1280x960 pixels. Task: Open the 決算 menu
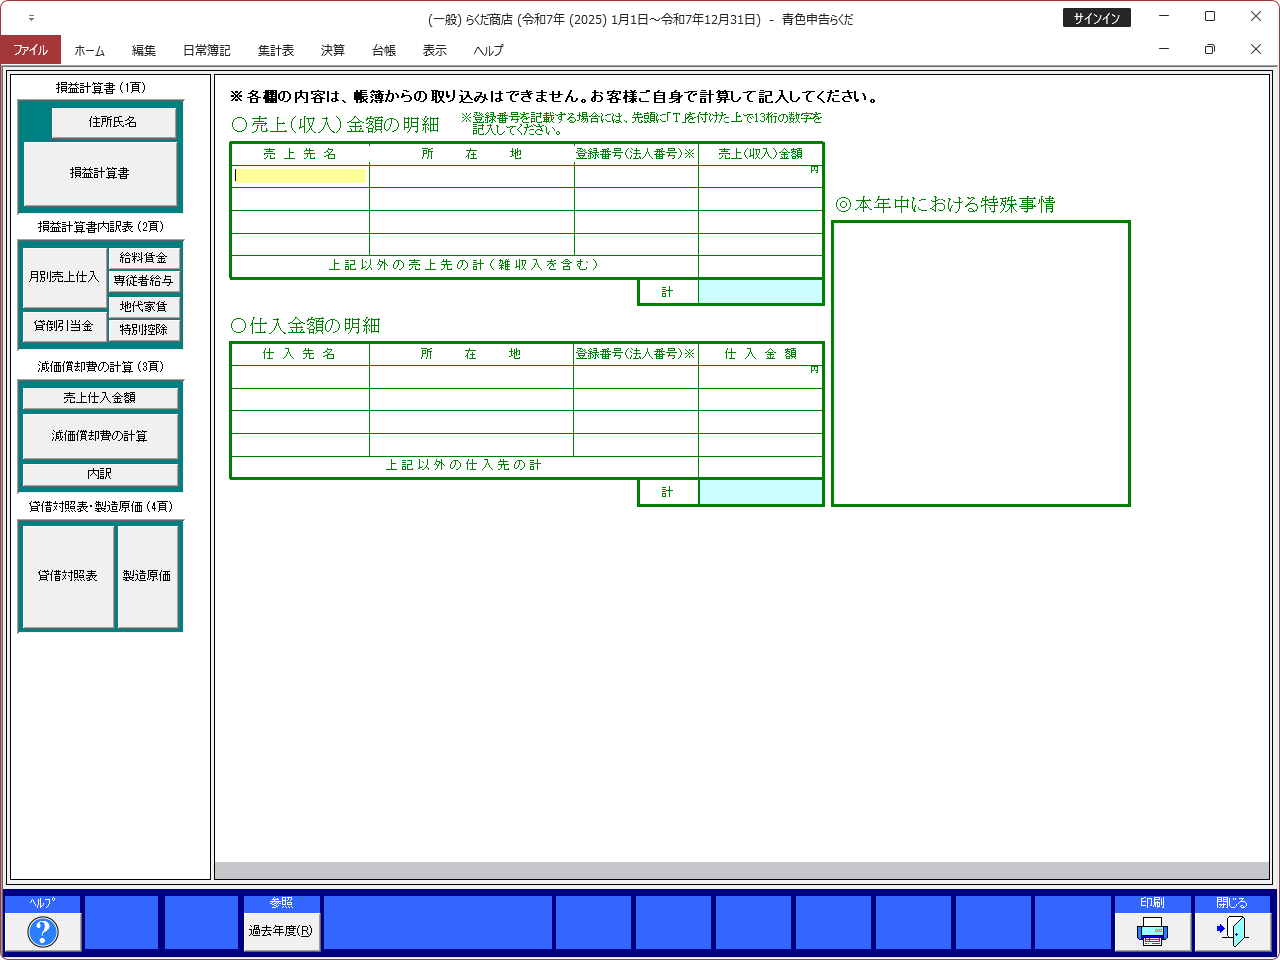[332, 50]
